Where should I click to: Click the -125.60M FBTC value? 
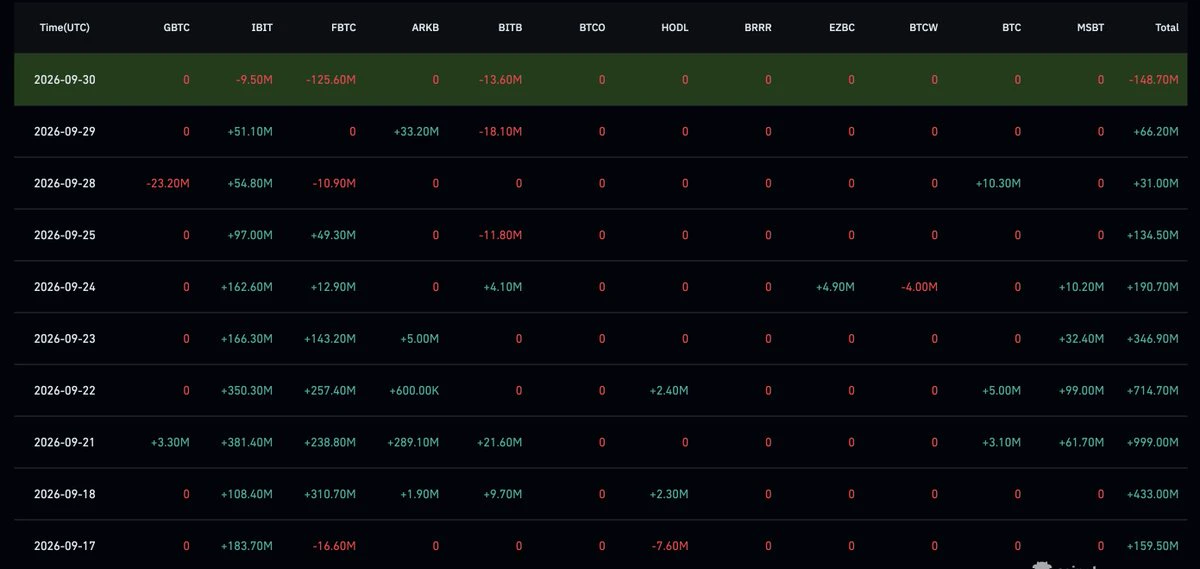tap(331, 79)
